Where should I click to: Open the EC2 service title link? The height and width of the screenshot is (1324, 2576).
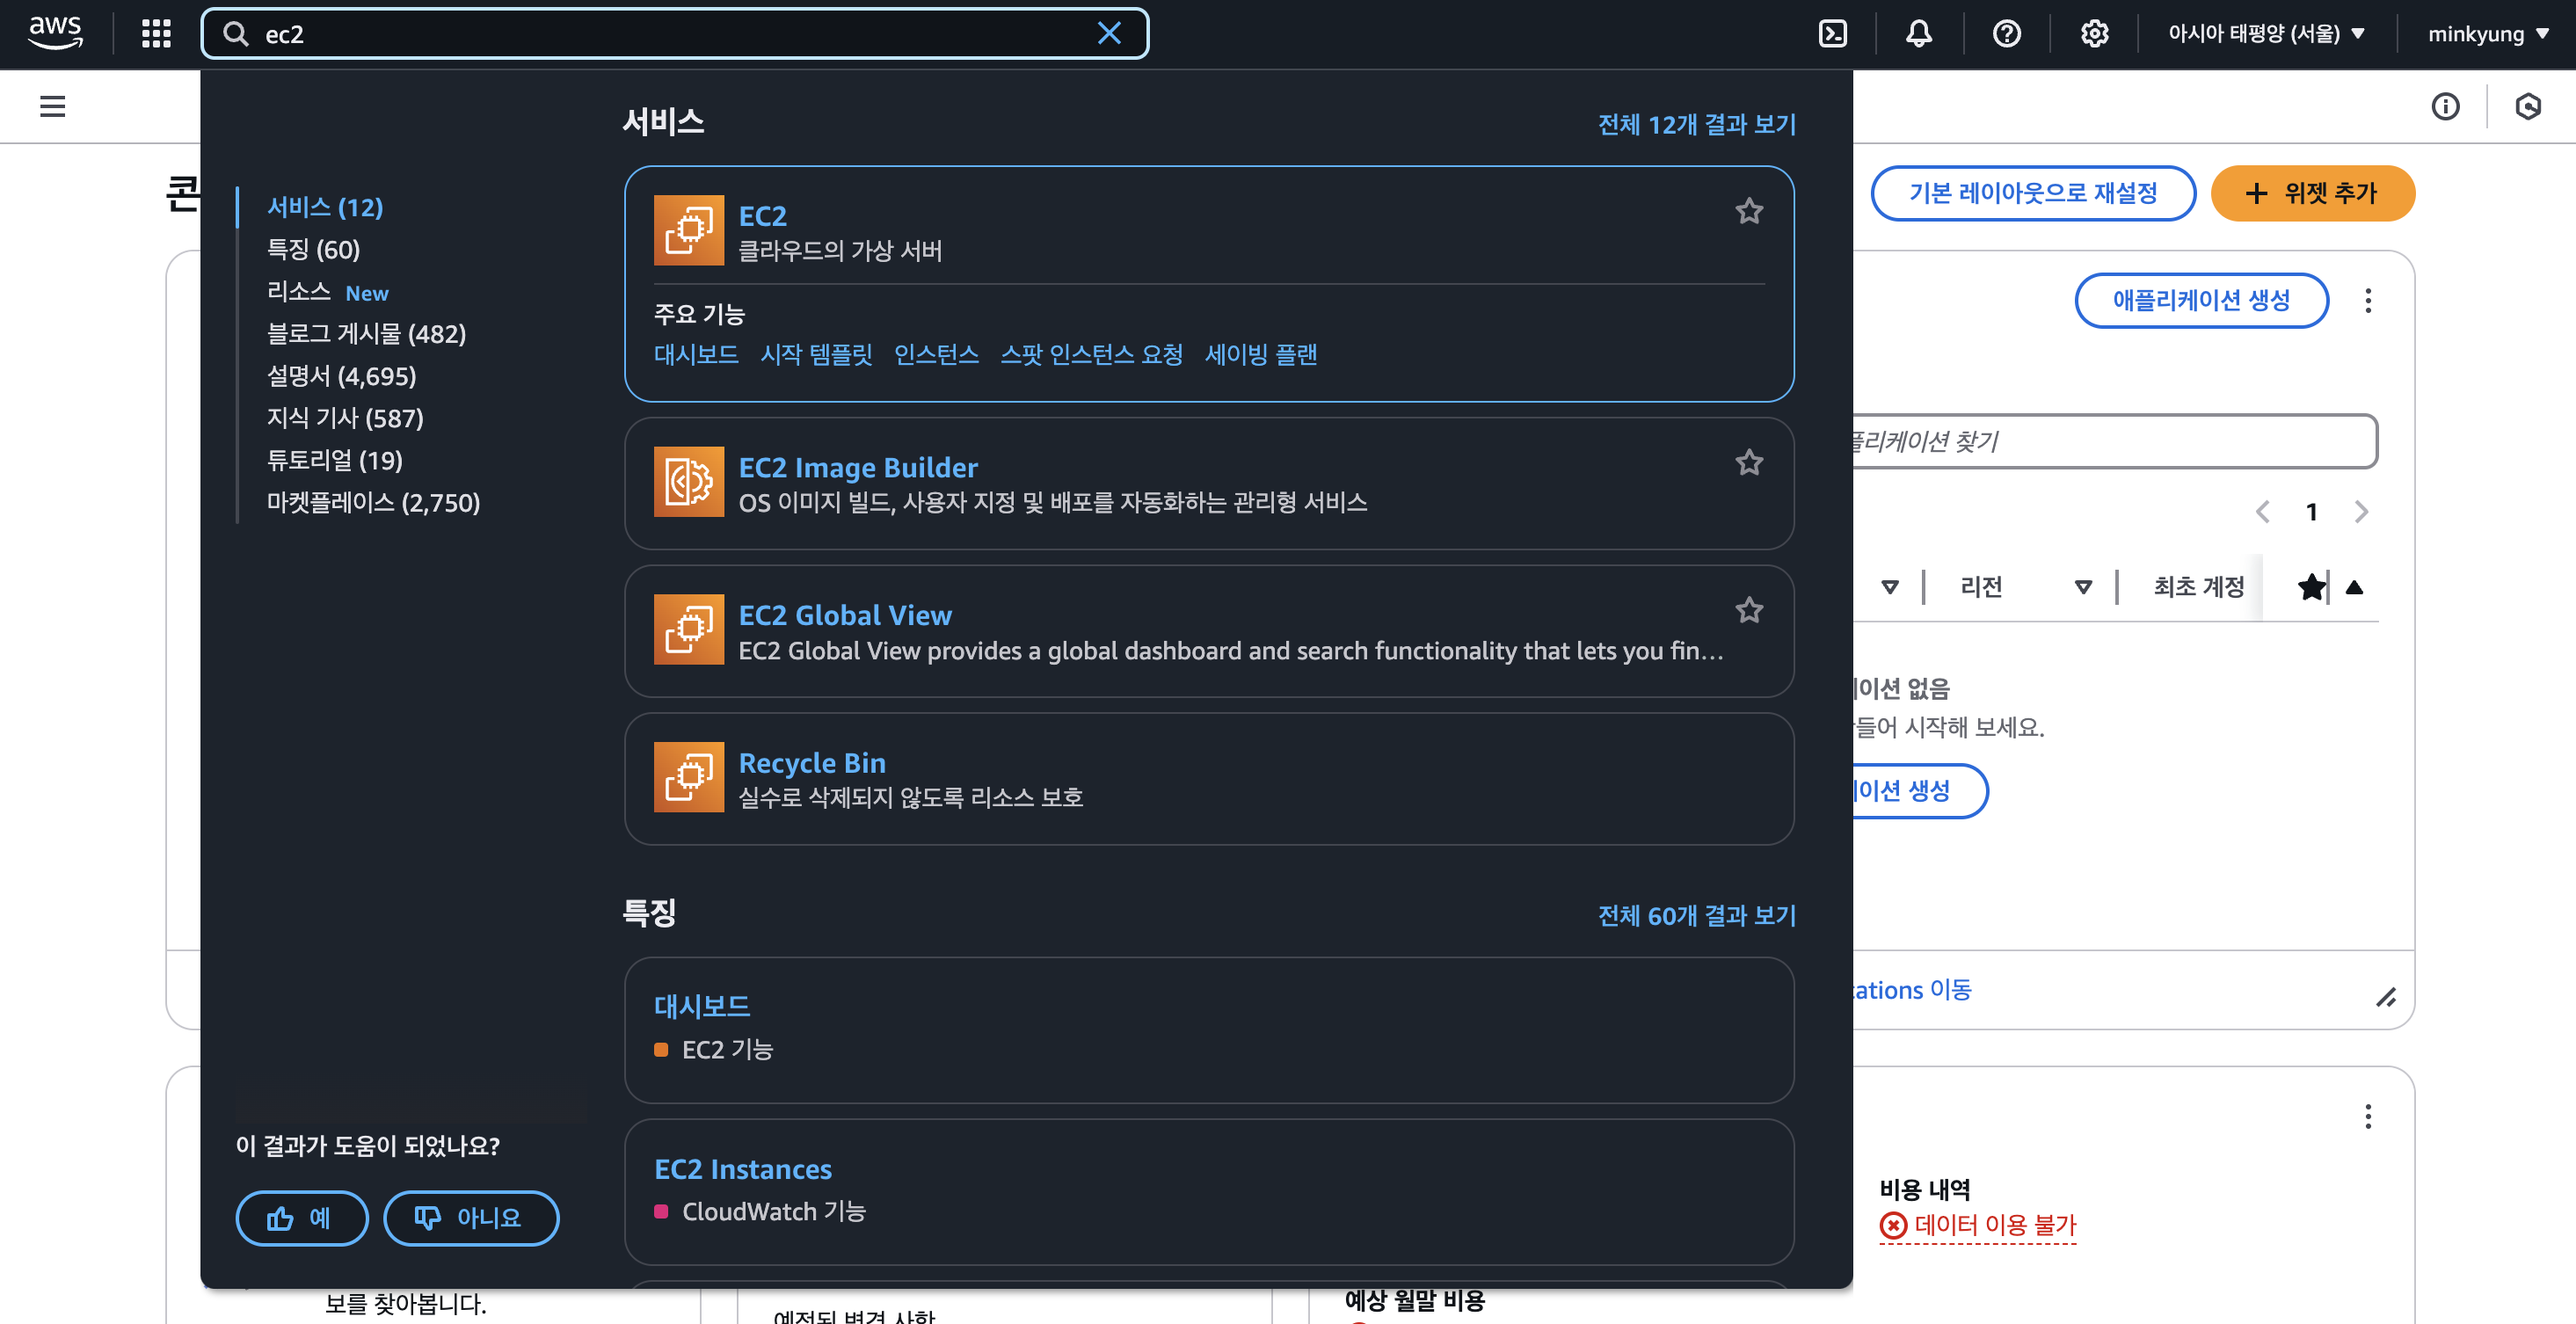(762, 215)
